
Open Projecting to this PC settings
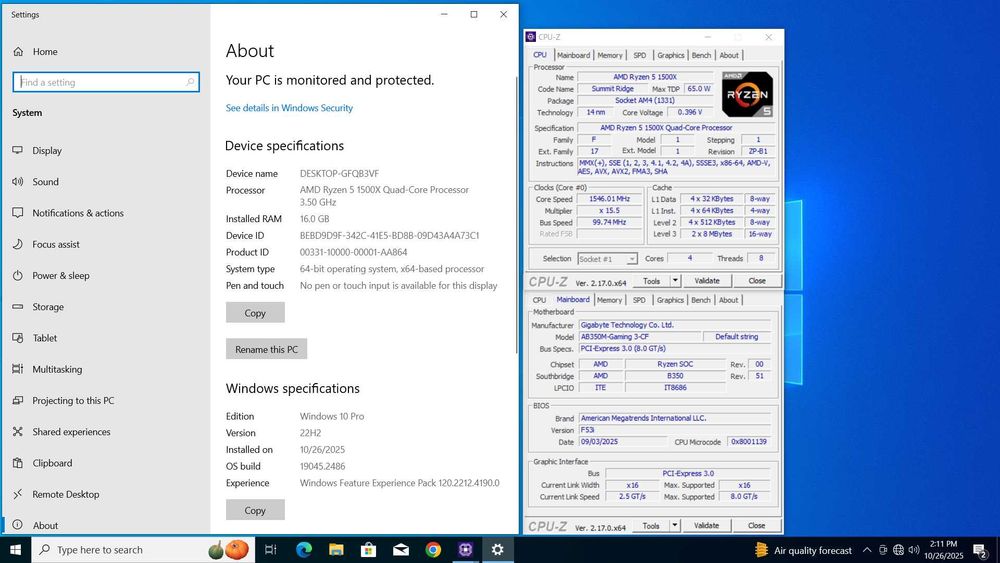tap(73, 400)
